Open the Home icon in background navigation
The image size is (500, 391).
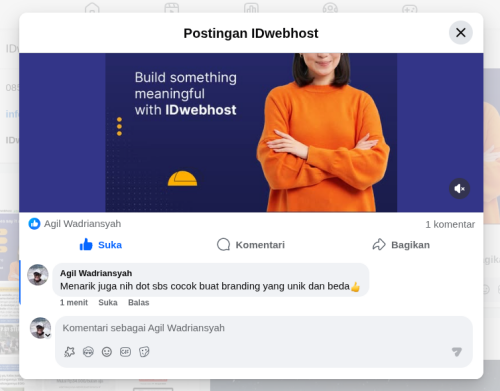[92, 8]
